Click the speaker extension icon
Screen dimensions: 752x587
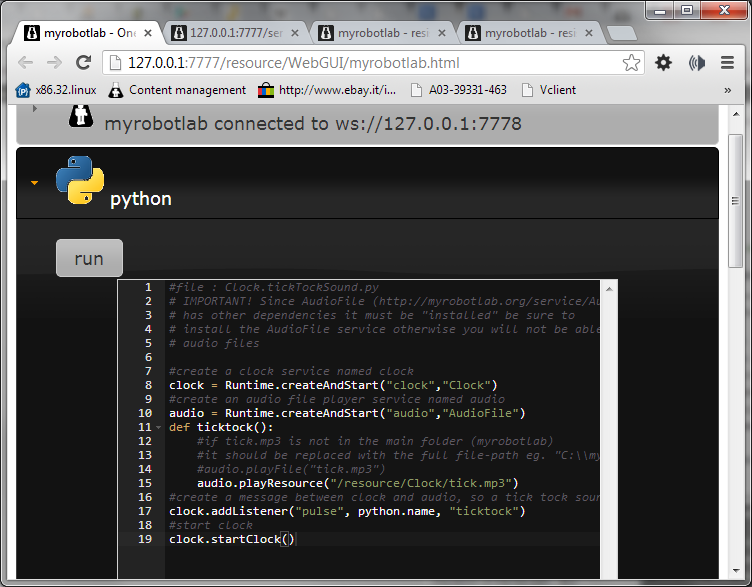(x=696, y=63)
